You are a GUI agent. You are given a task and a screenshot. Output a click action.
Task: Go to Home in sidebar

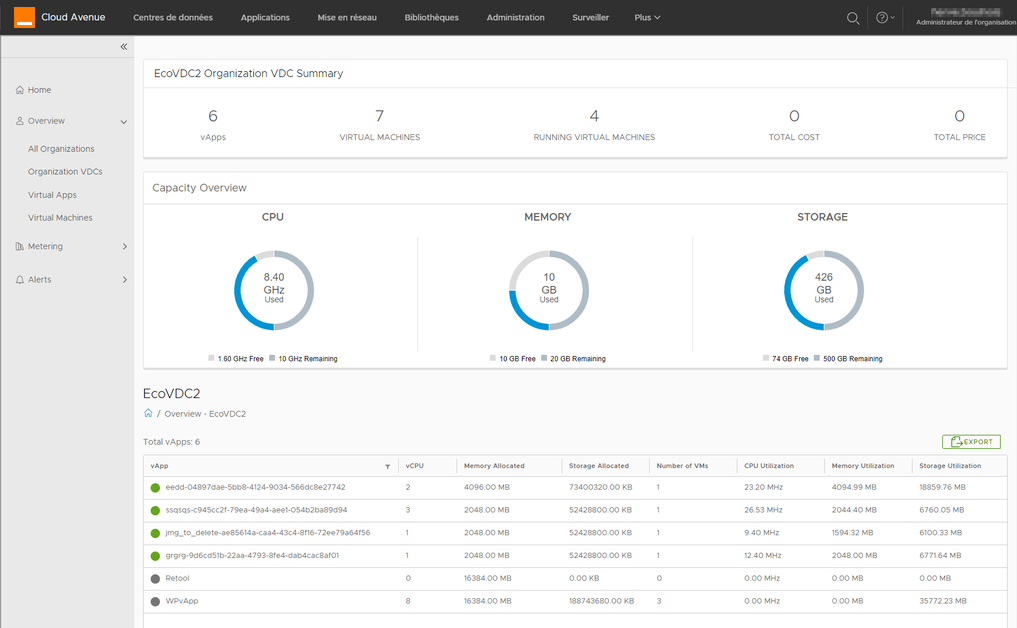click(40, 90)
